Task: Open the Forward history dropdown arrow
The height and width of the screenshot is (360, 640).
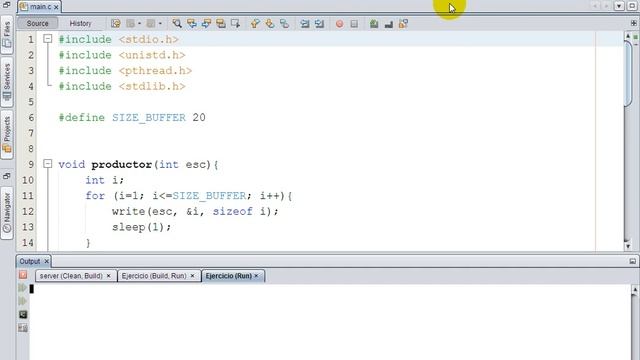Action: (160, 24)
